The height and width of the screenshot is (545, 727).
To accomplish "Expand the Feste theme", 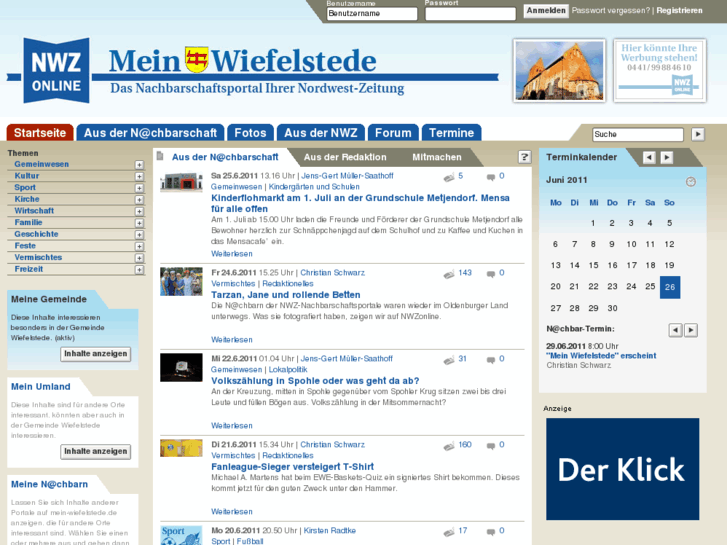I will [x=139, y=246].
